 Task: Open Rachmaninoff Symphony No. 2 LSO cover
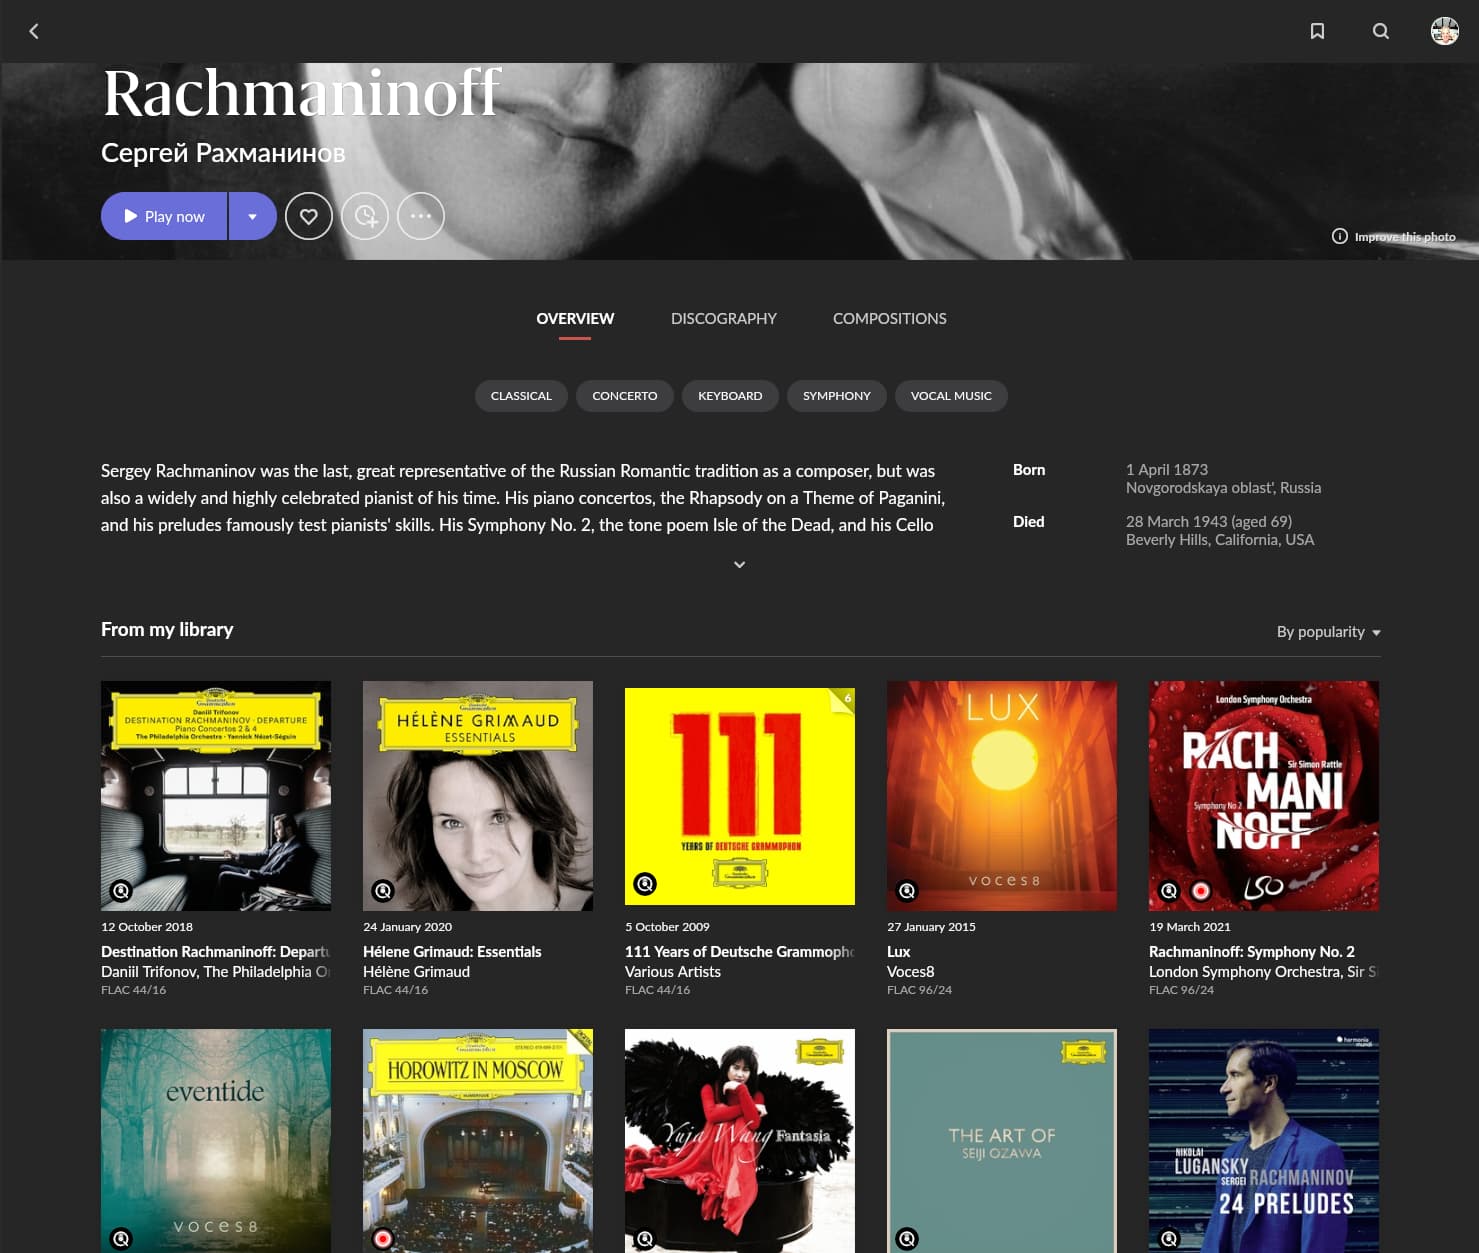tap(1264, 796)
